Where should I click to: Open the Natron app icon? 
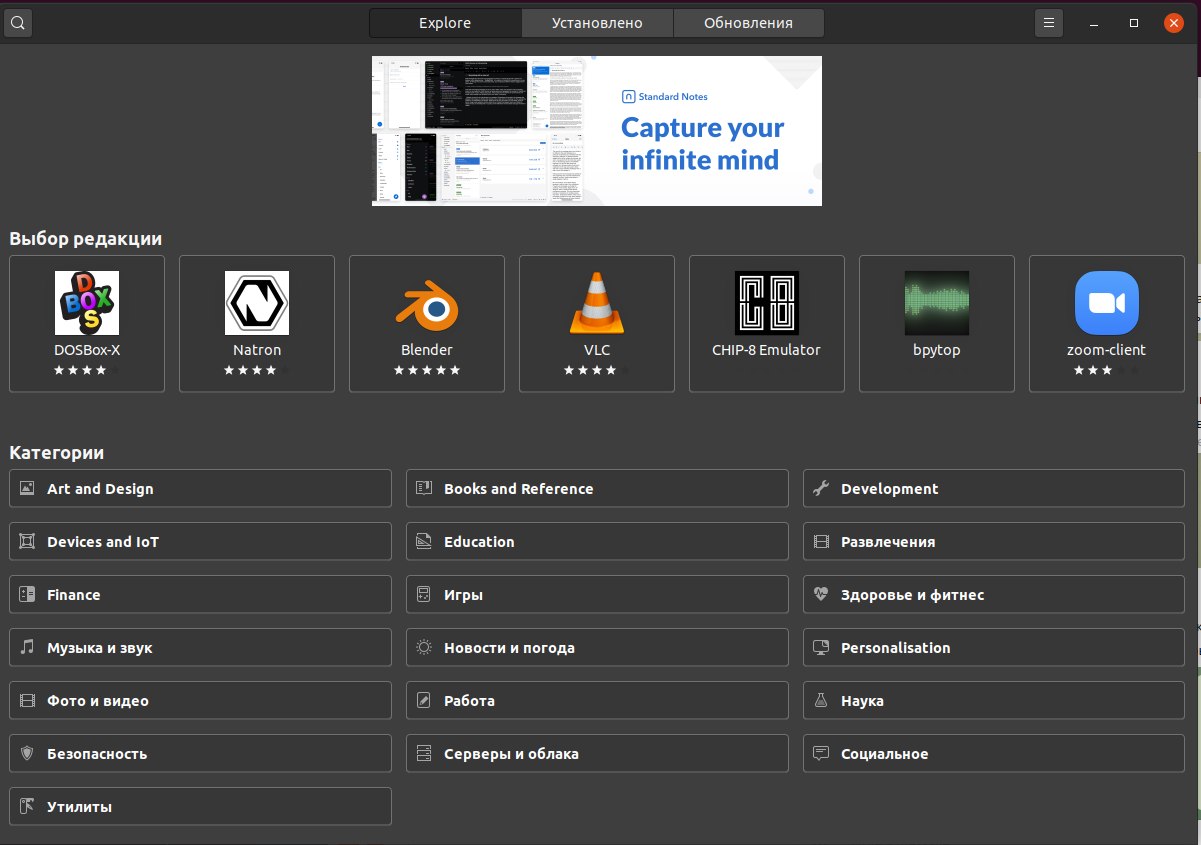click(257, 303)
